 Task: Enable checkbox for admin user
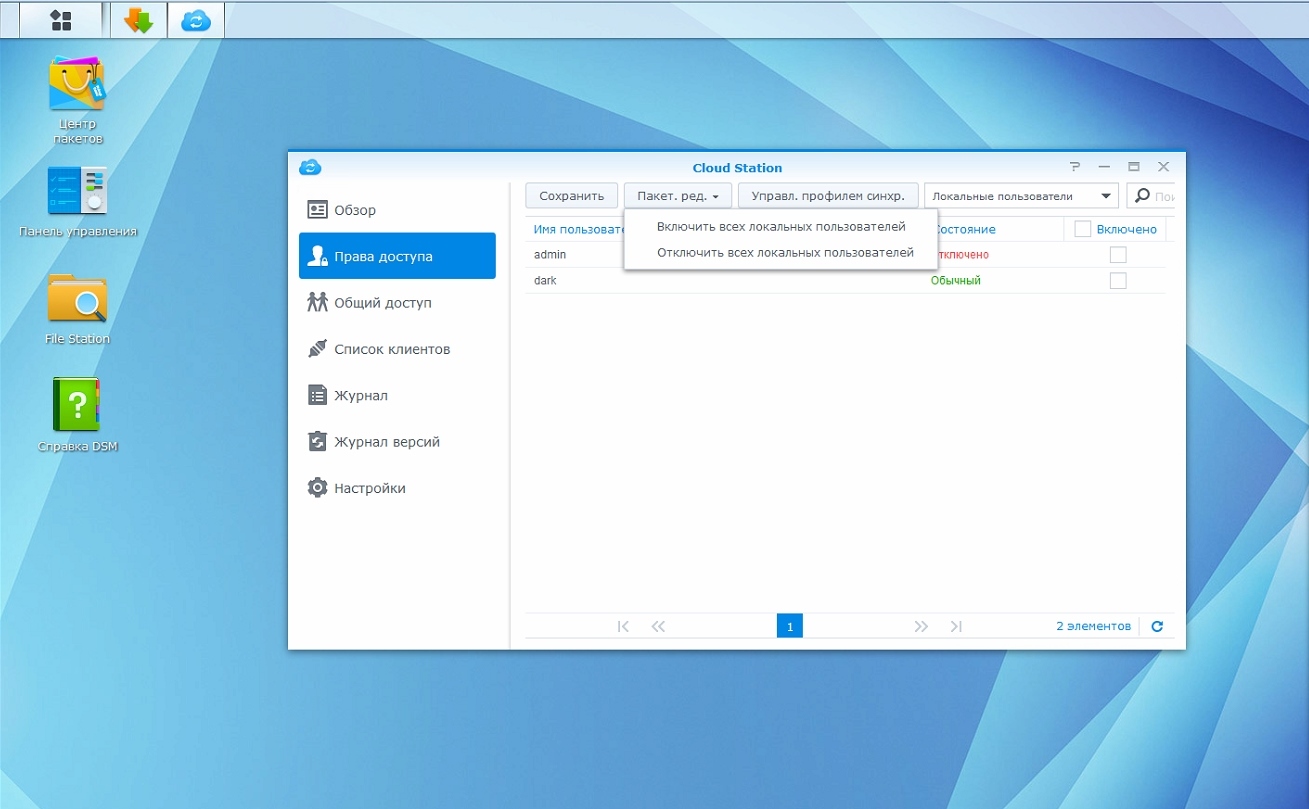click(1118, 255)
